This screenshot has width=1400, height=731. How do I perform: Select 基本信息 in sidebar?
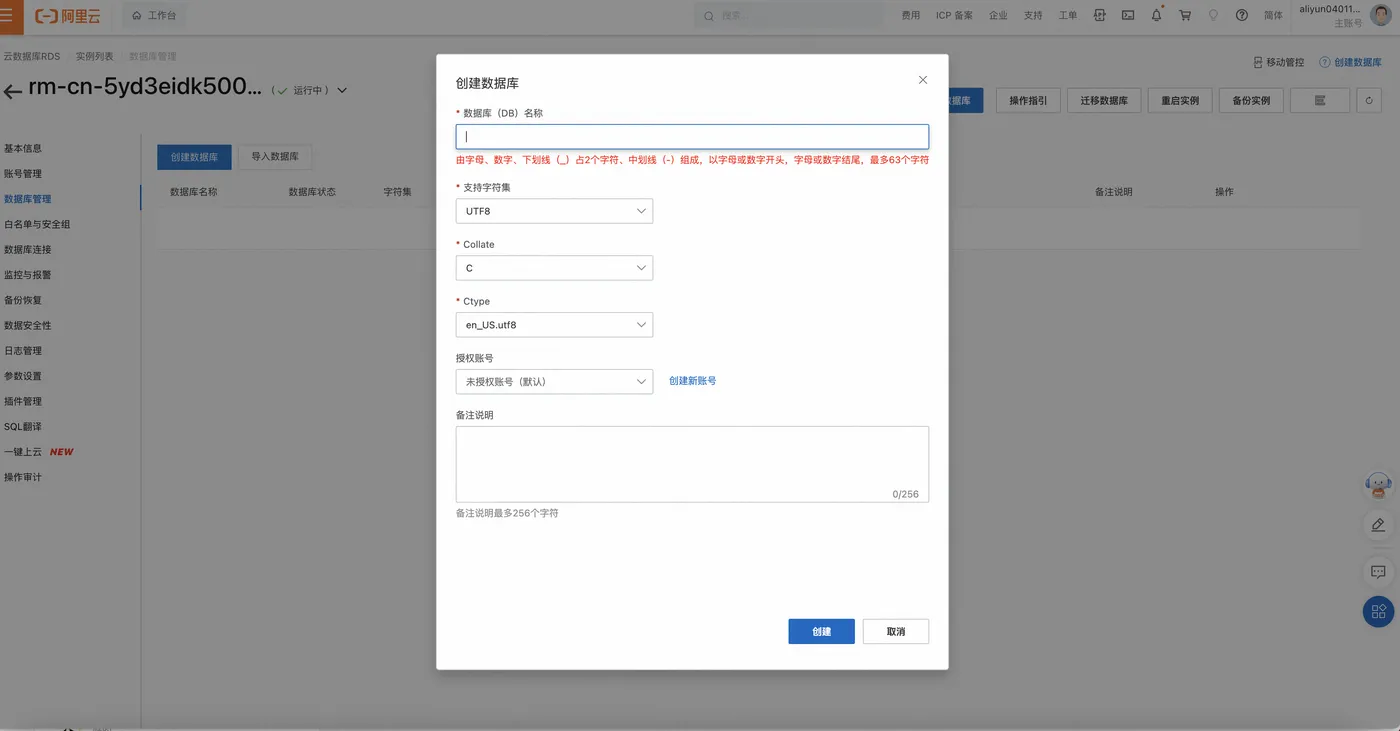[23, 148]
